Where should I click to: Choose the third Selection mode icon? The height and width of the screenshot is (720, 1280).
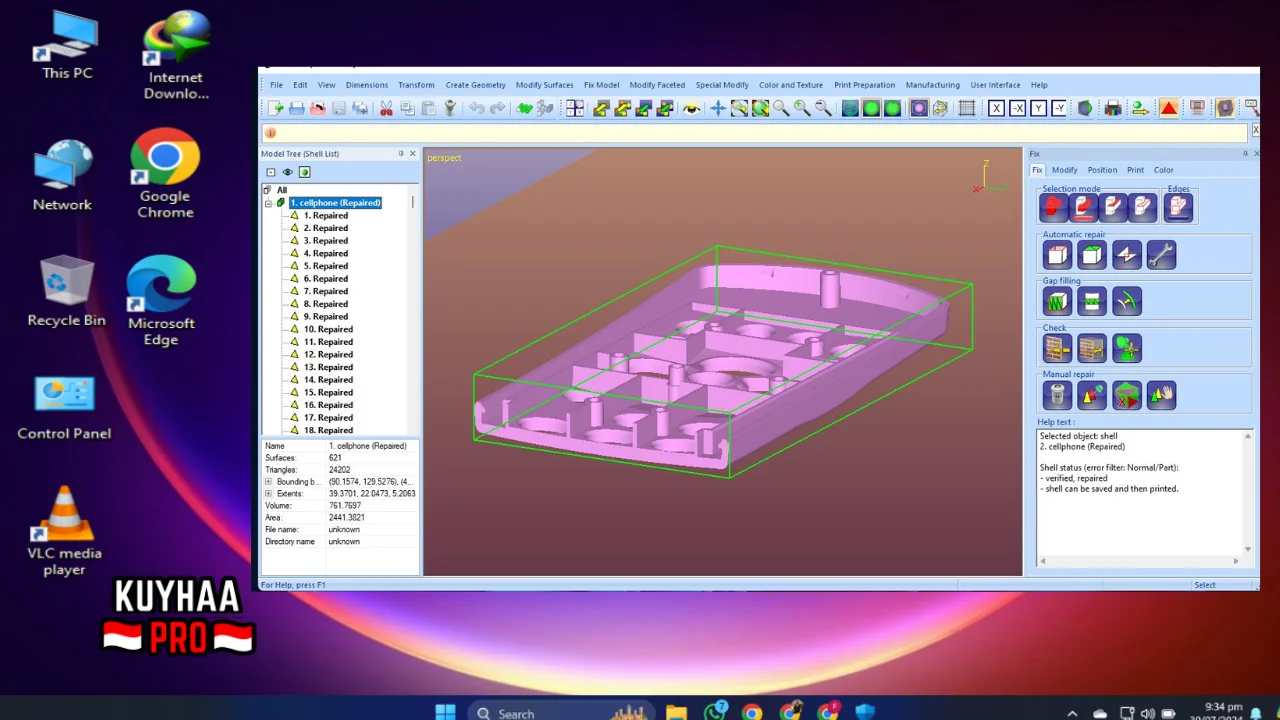coord(1113,207)
